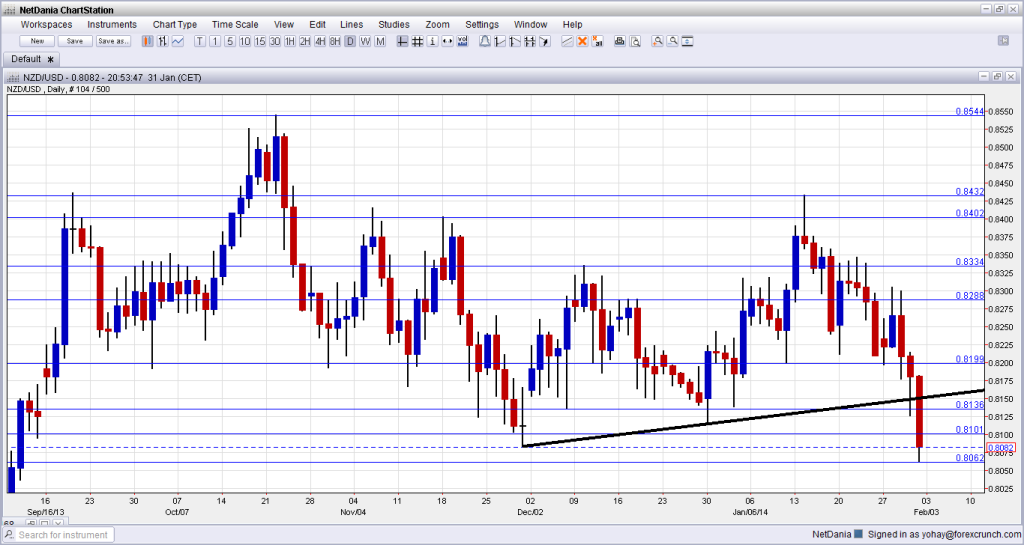Viewport: 1024px width, 545px height.
Task: Select the daily 'D' time scale
Action: [350, 41]
